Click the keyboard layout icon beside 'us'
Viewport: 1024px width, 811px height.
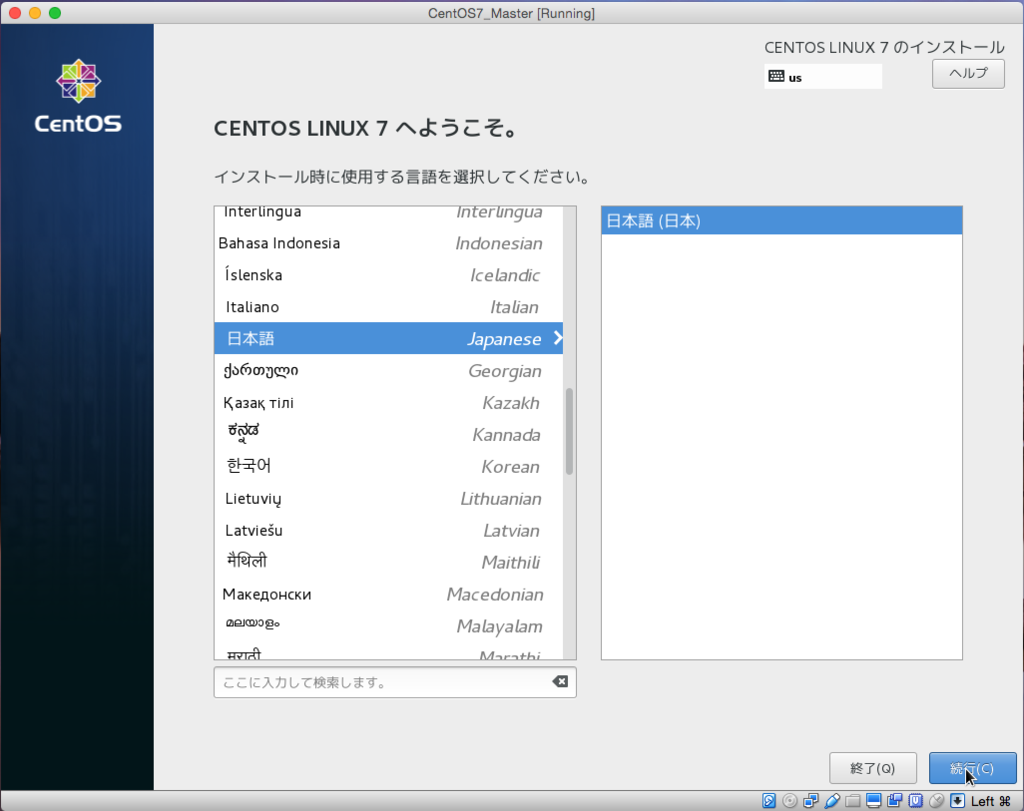click(776, 76)
